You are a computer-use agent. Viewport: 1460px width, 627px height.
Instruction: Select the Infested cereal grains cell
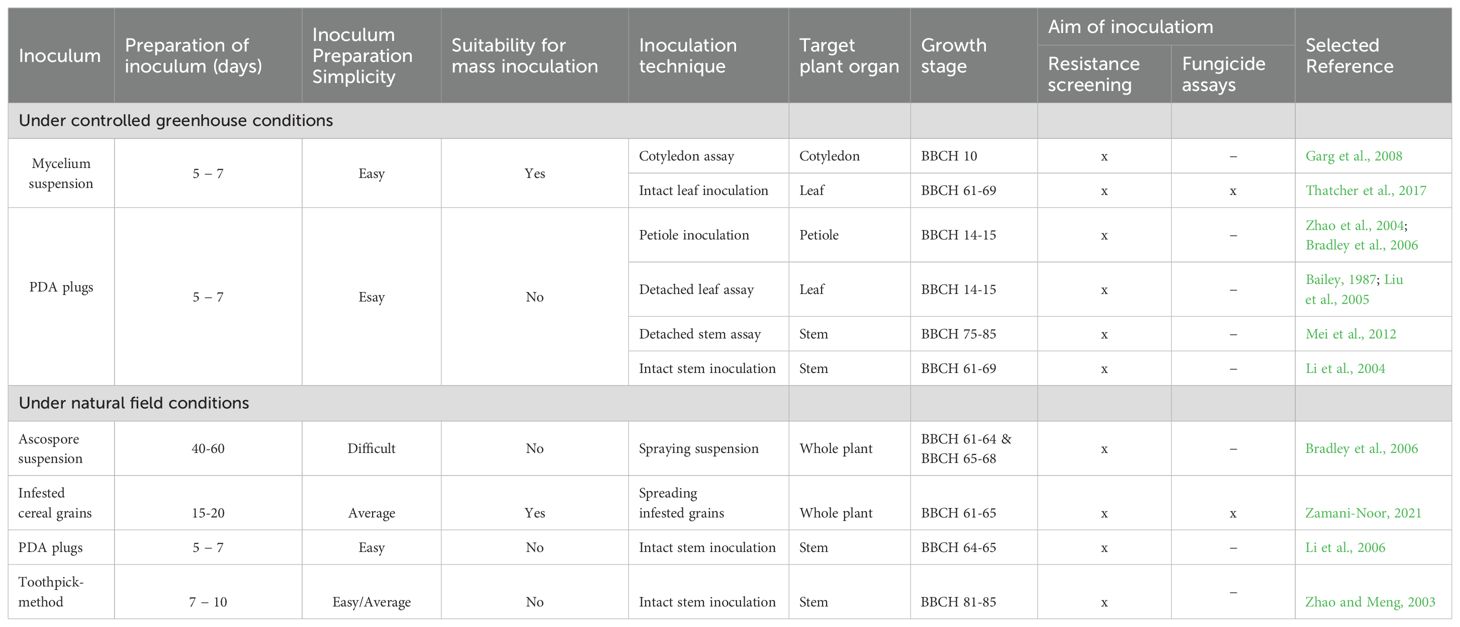point(61,502)
